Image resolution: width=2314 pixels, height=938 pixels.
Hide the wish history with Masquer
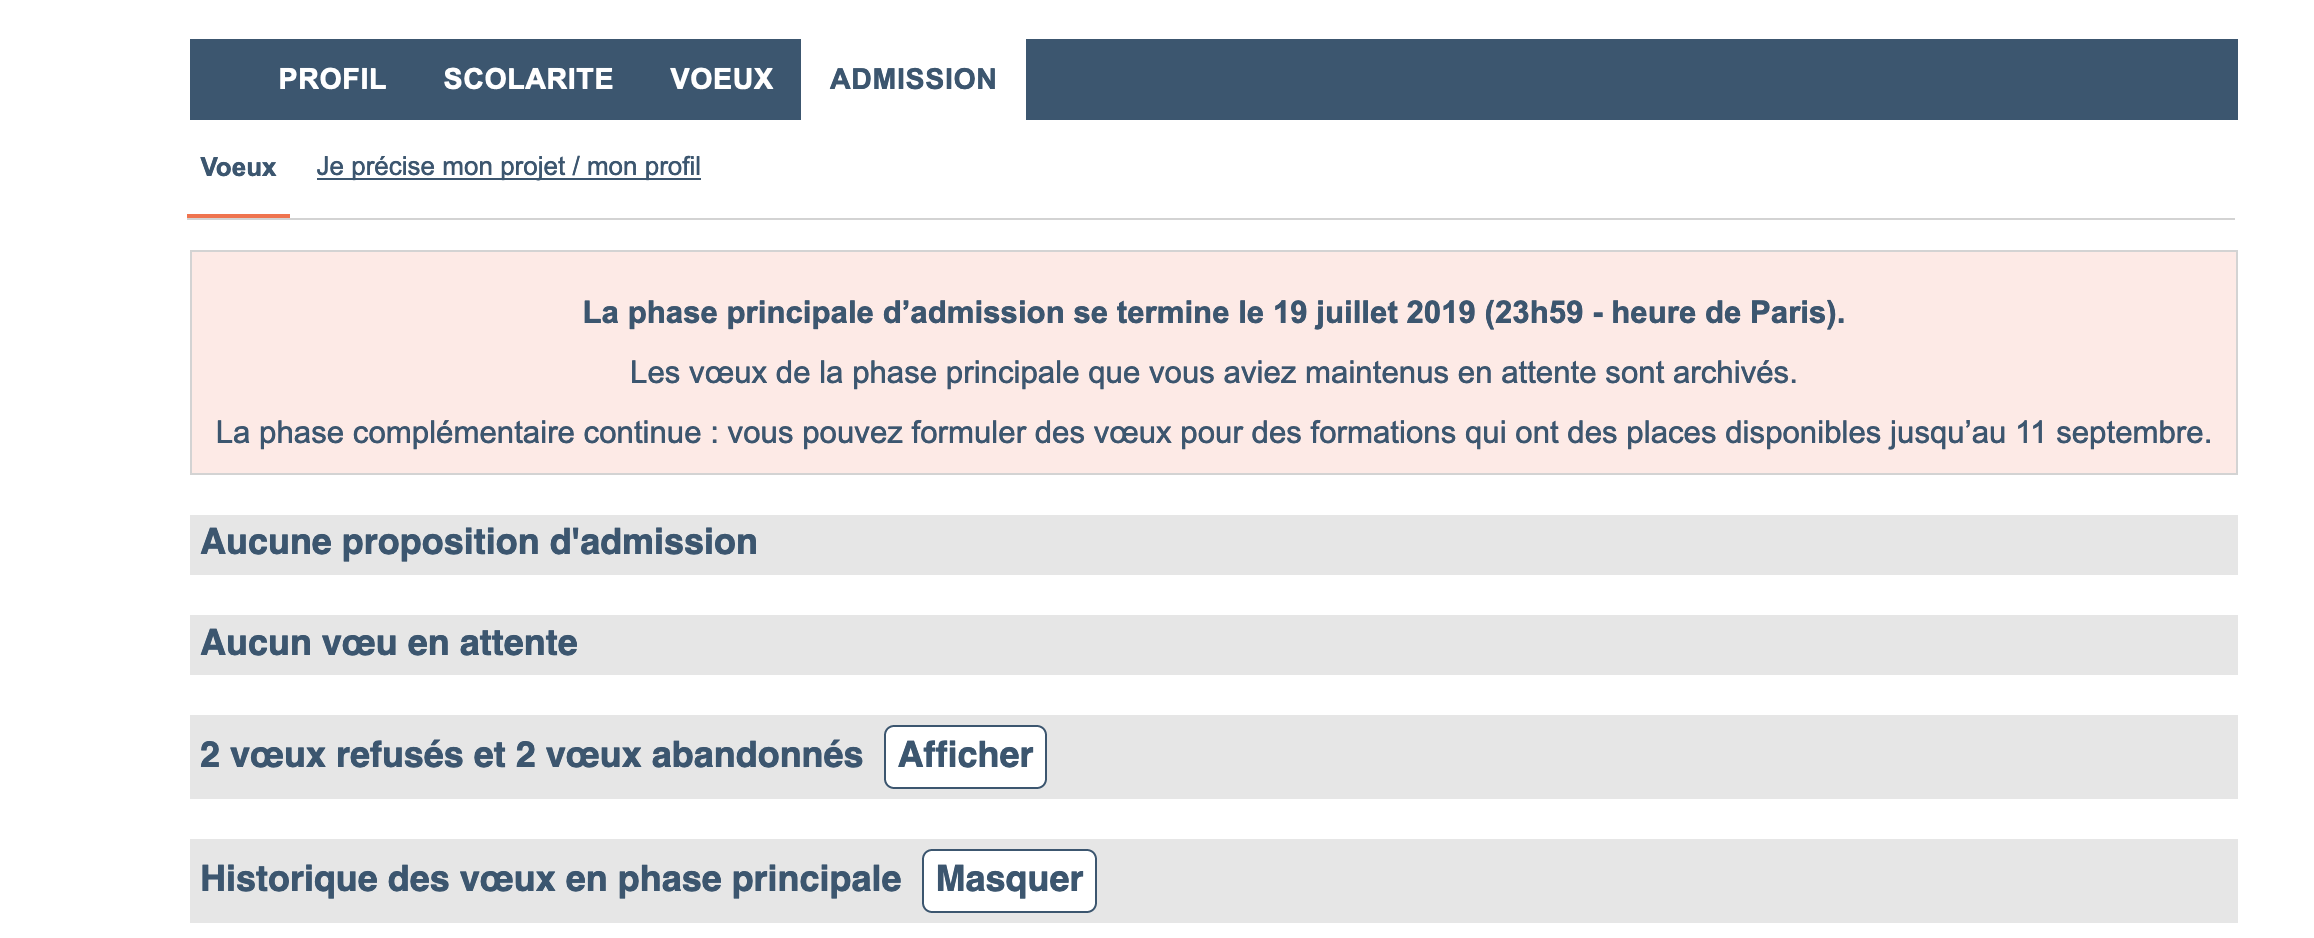tap(1009, 880)
